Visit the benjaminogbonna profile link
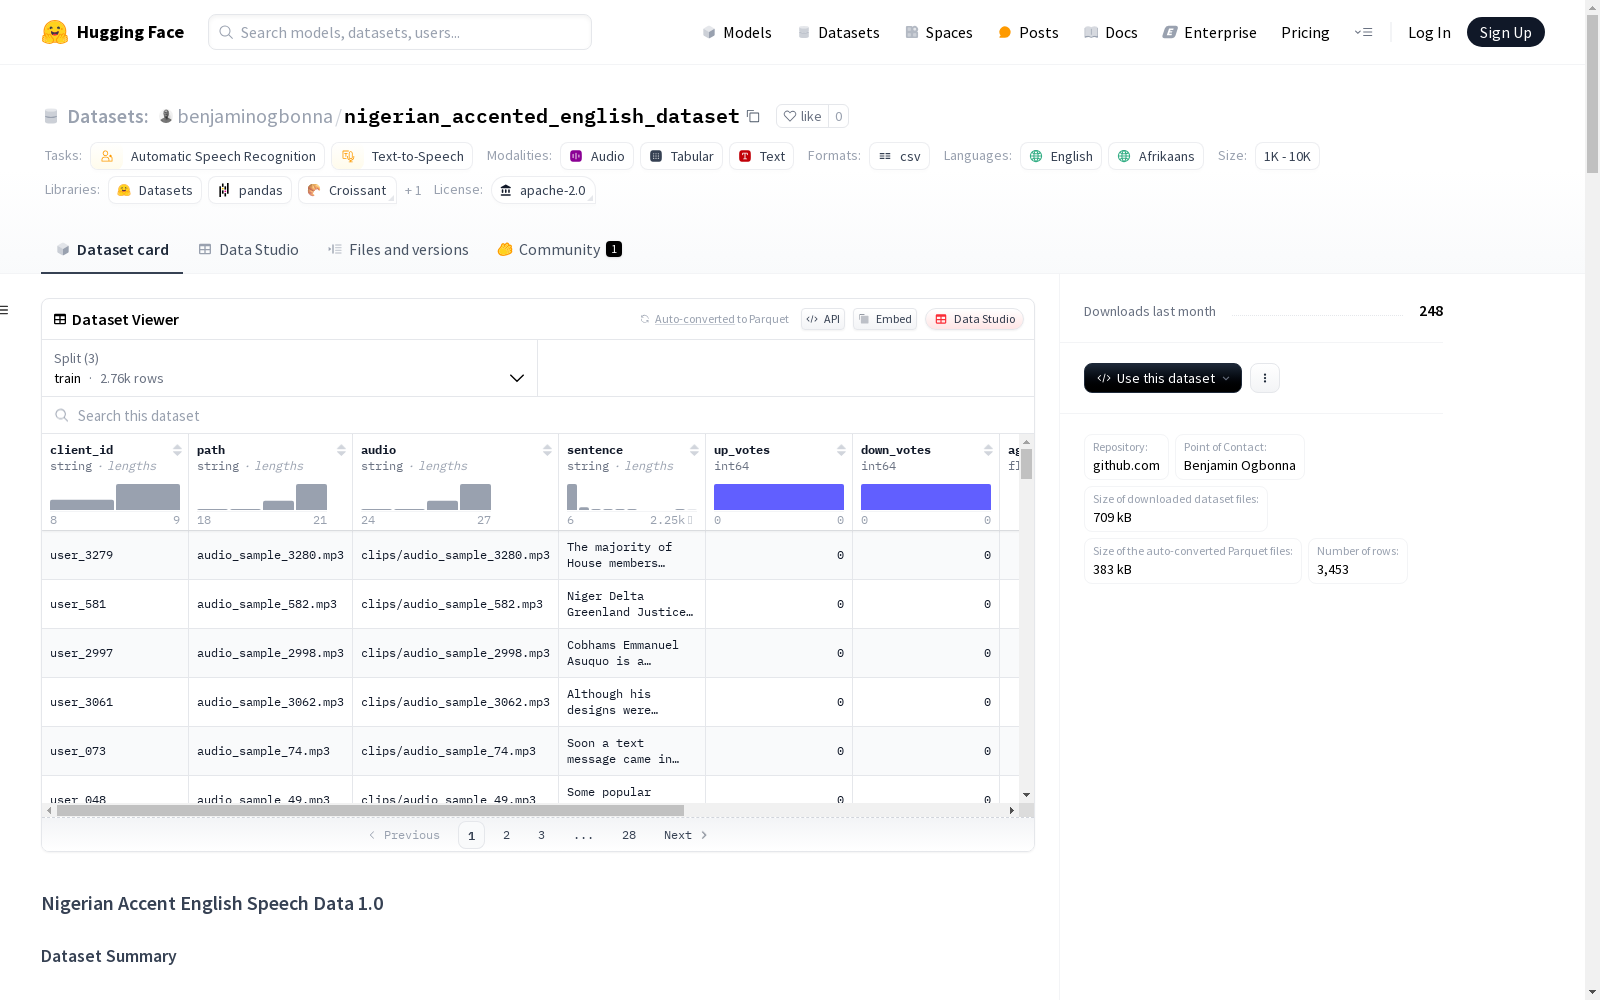This screenshot has width=1600, height=1000. [x=255, y=116]
